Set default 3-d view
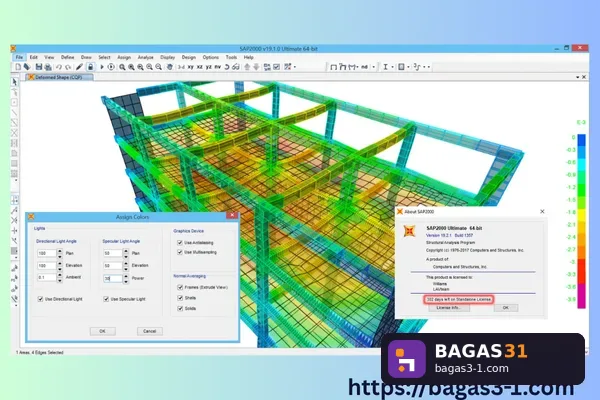 [181, 67]
